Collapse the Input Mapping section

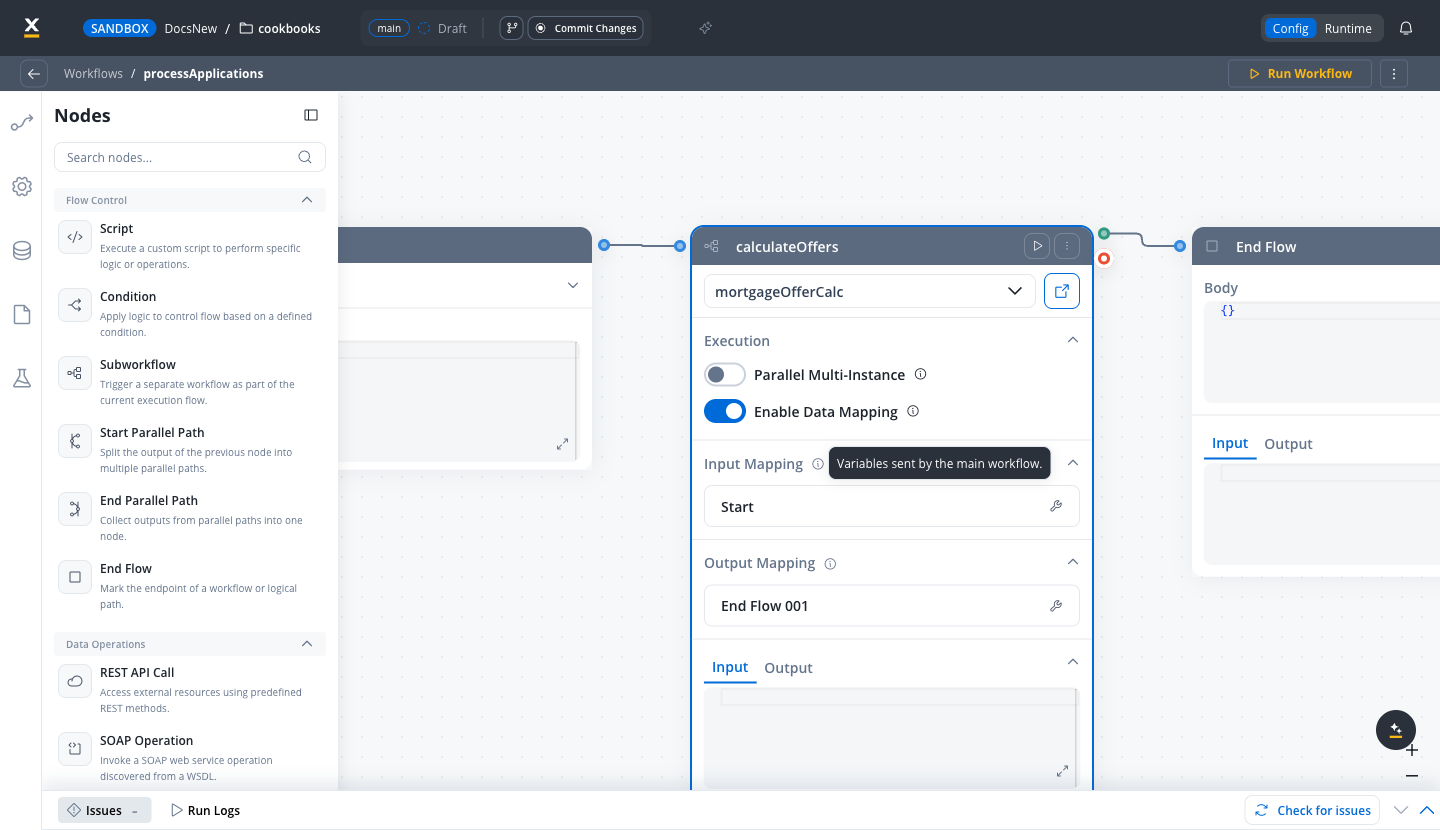1073,464
